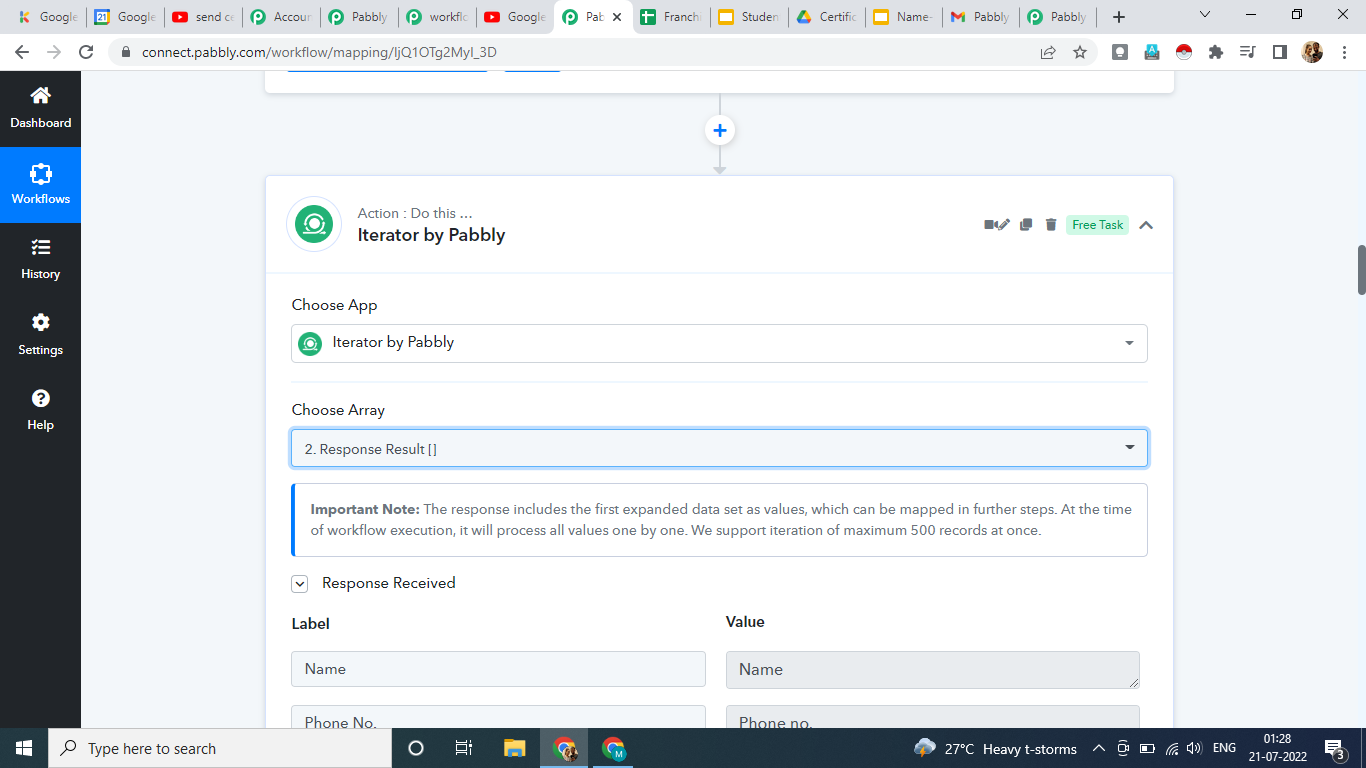Share this page via the share icon
The height and width of the screenshot is (768, 1366).
1048,52
